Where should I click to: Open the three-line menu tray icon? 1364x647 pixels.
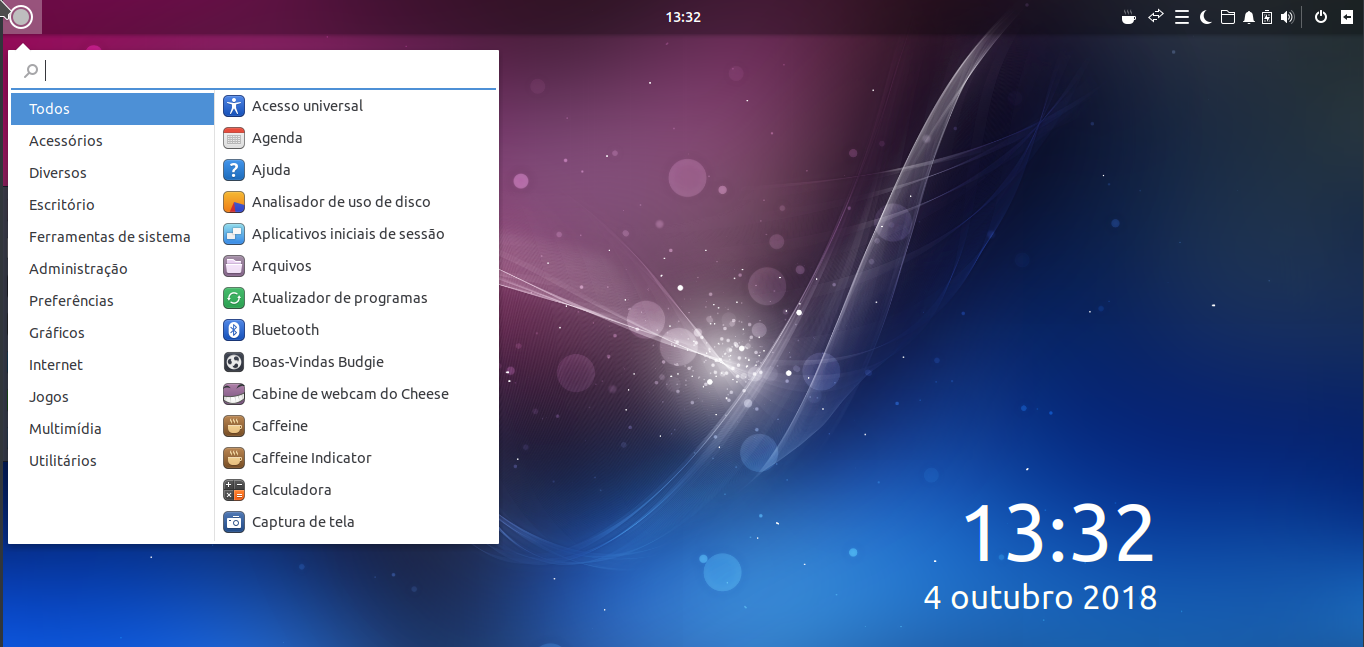pos(1182,17)
